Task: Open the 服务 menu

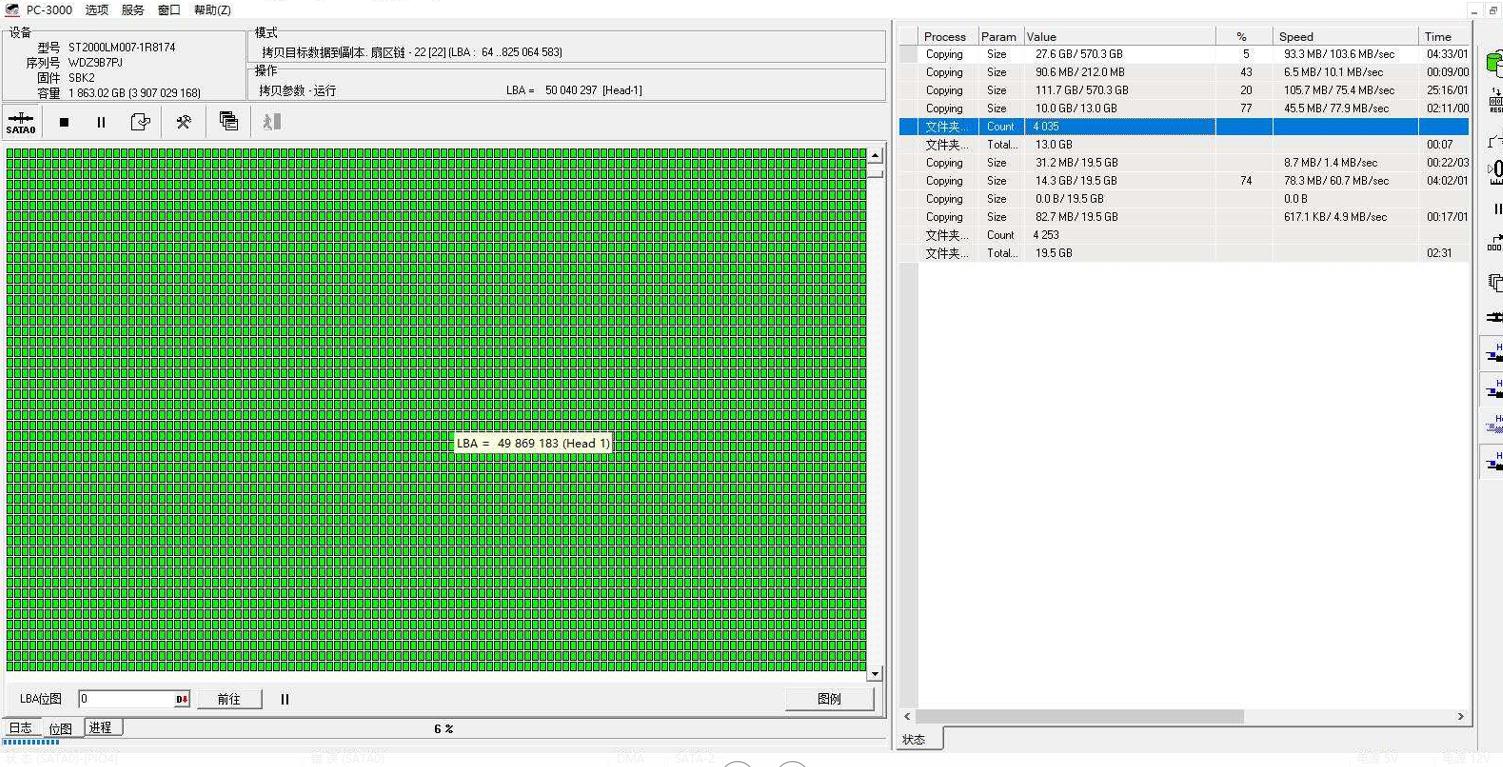Action: pyautogui.click(x=132, y=10)
